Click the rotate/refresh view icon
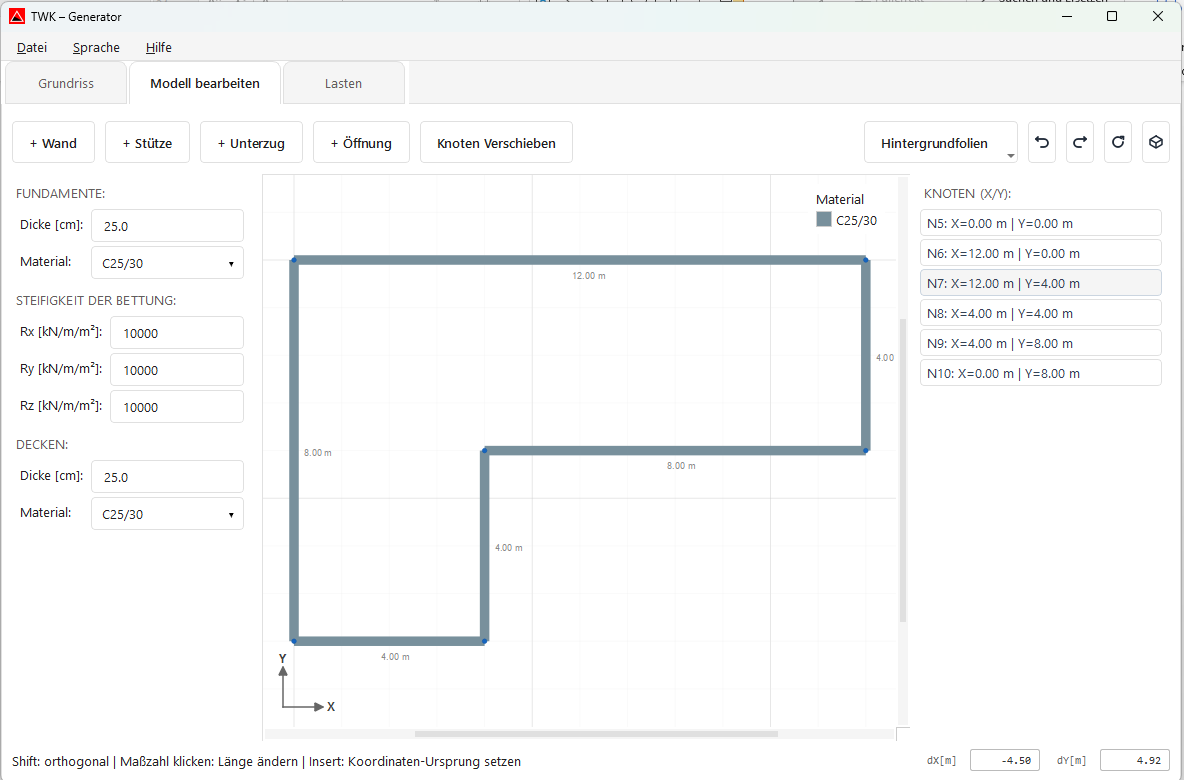 coord(1117,142)
